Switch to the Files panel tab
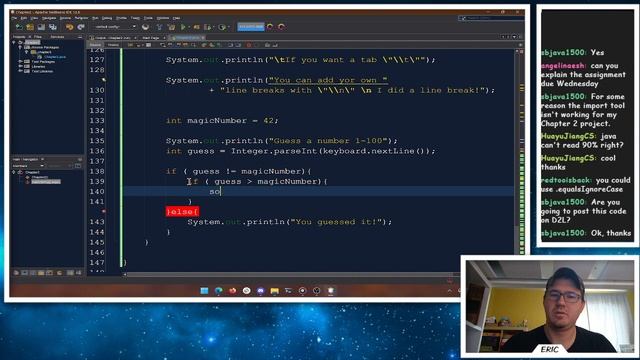Viewport: 640px width, 360px height. coord(38,37)
